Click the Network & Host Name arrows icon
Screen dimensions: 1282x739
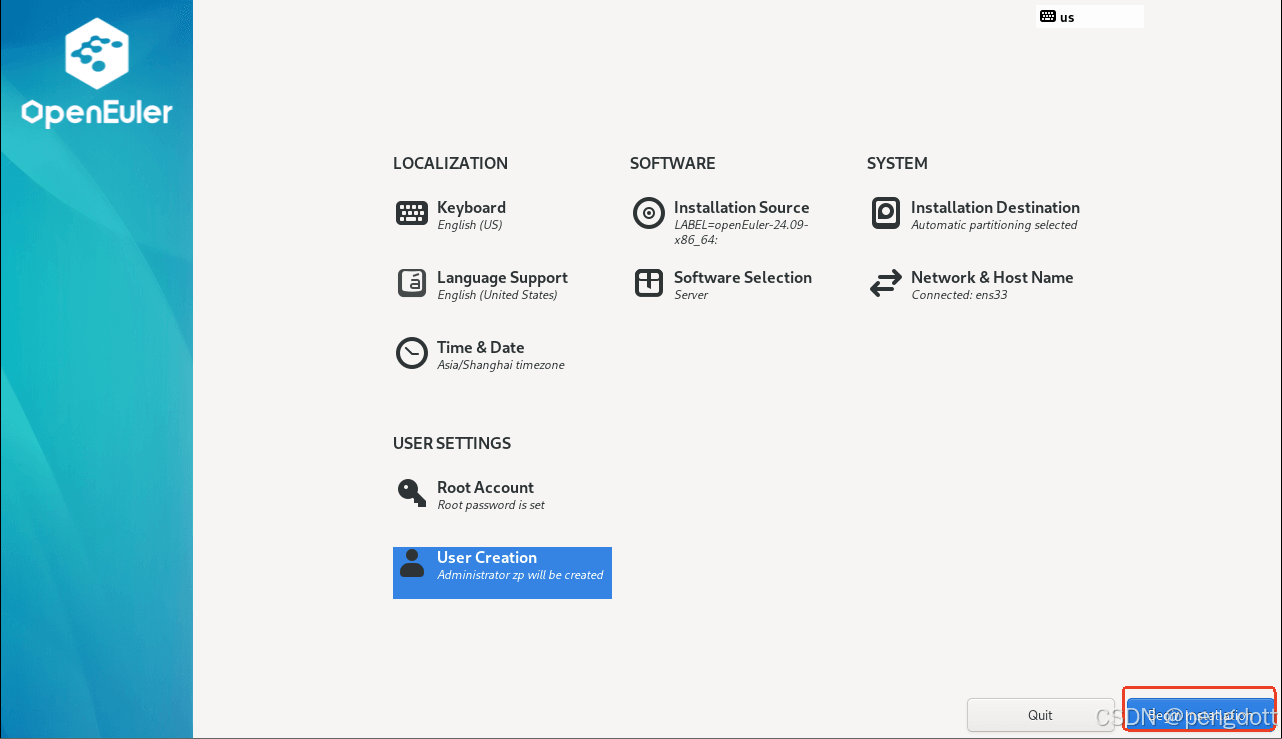click(886, 284)
